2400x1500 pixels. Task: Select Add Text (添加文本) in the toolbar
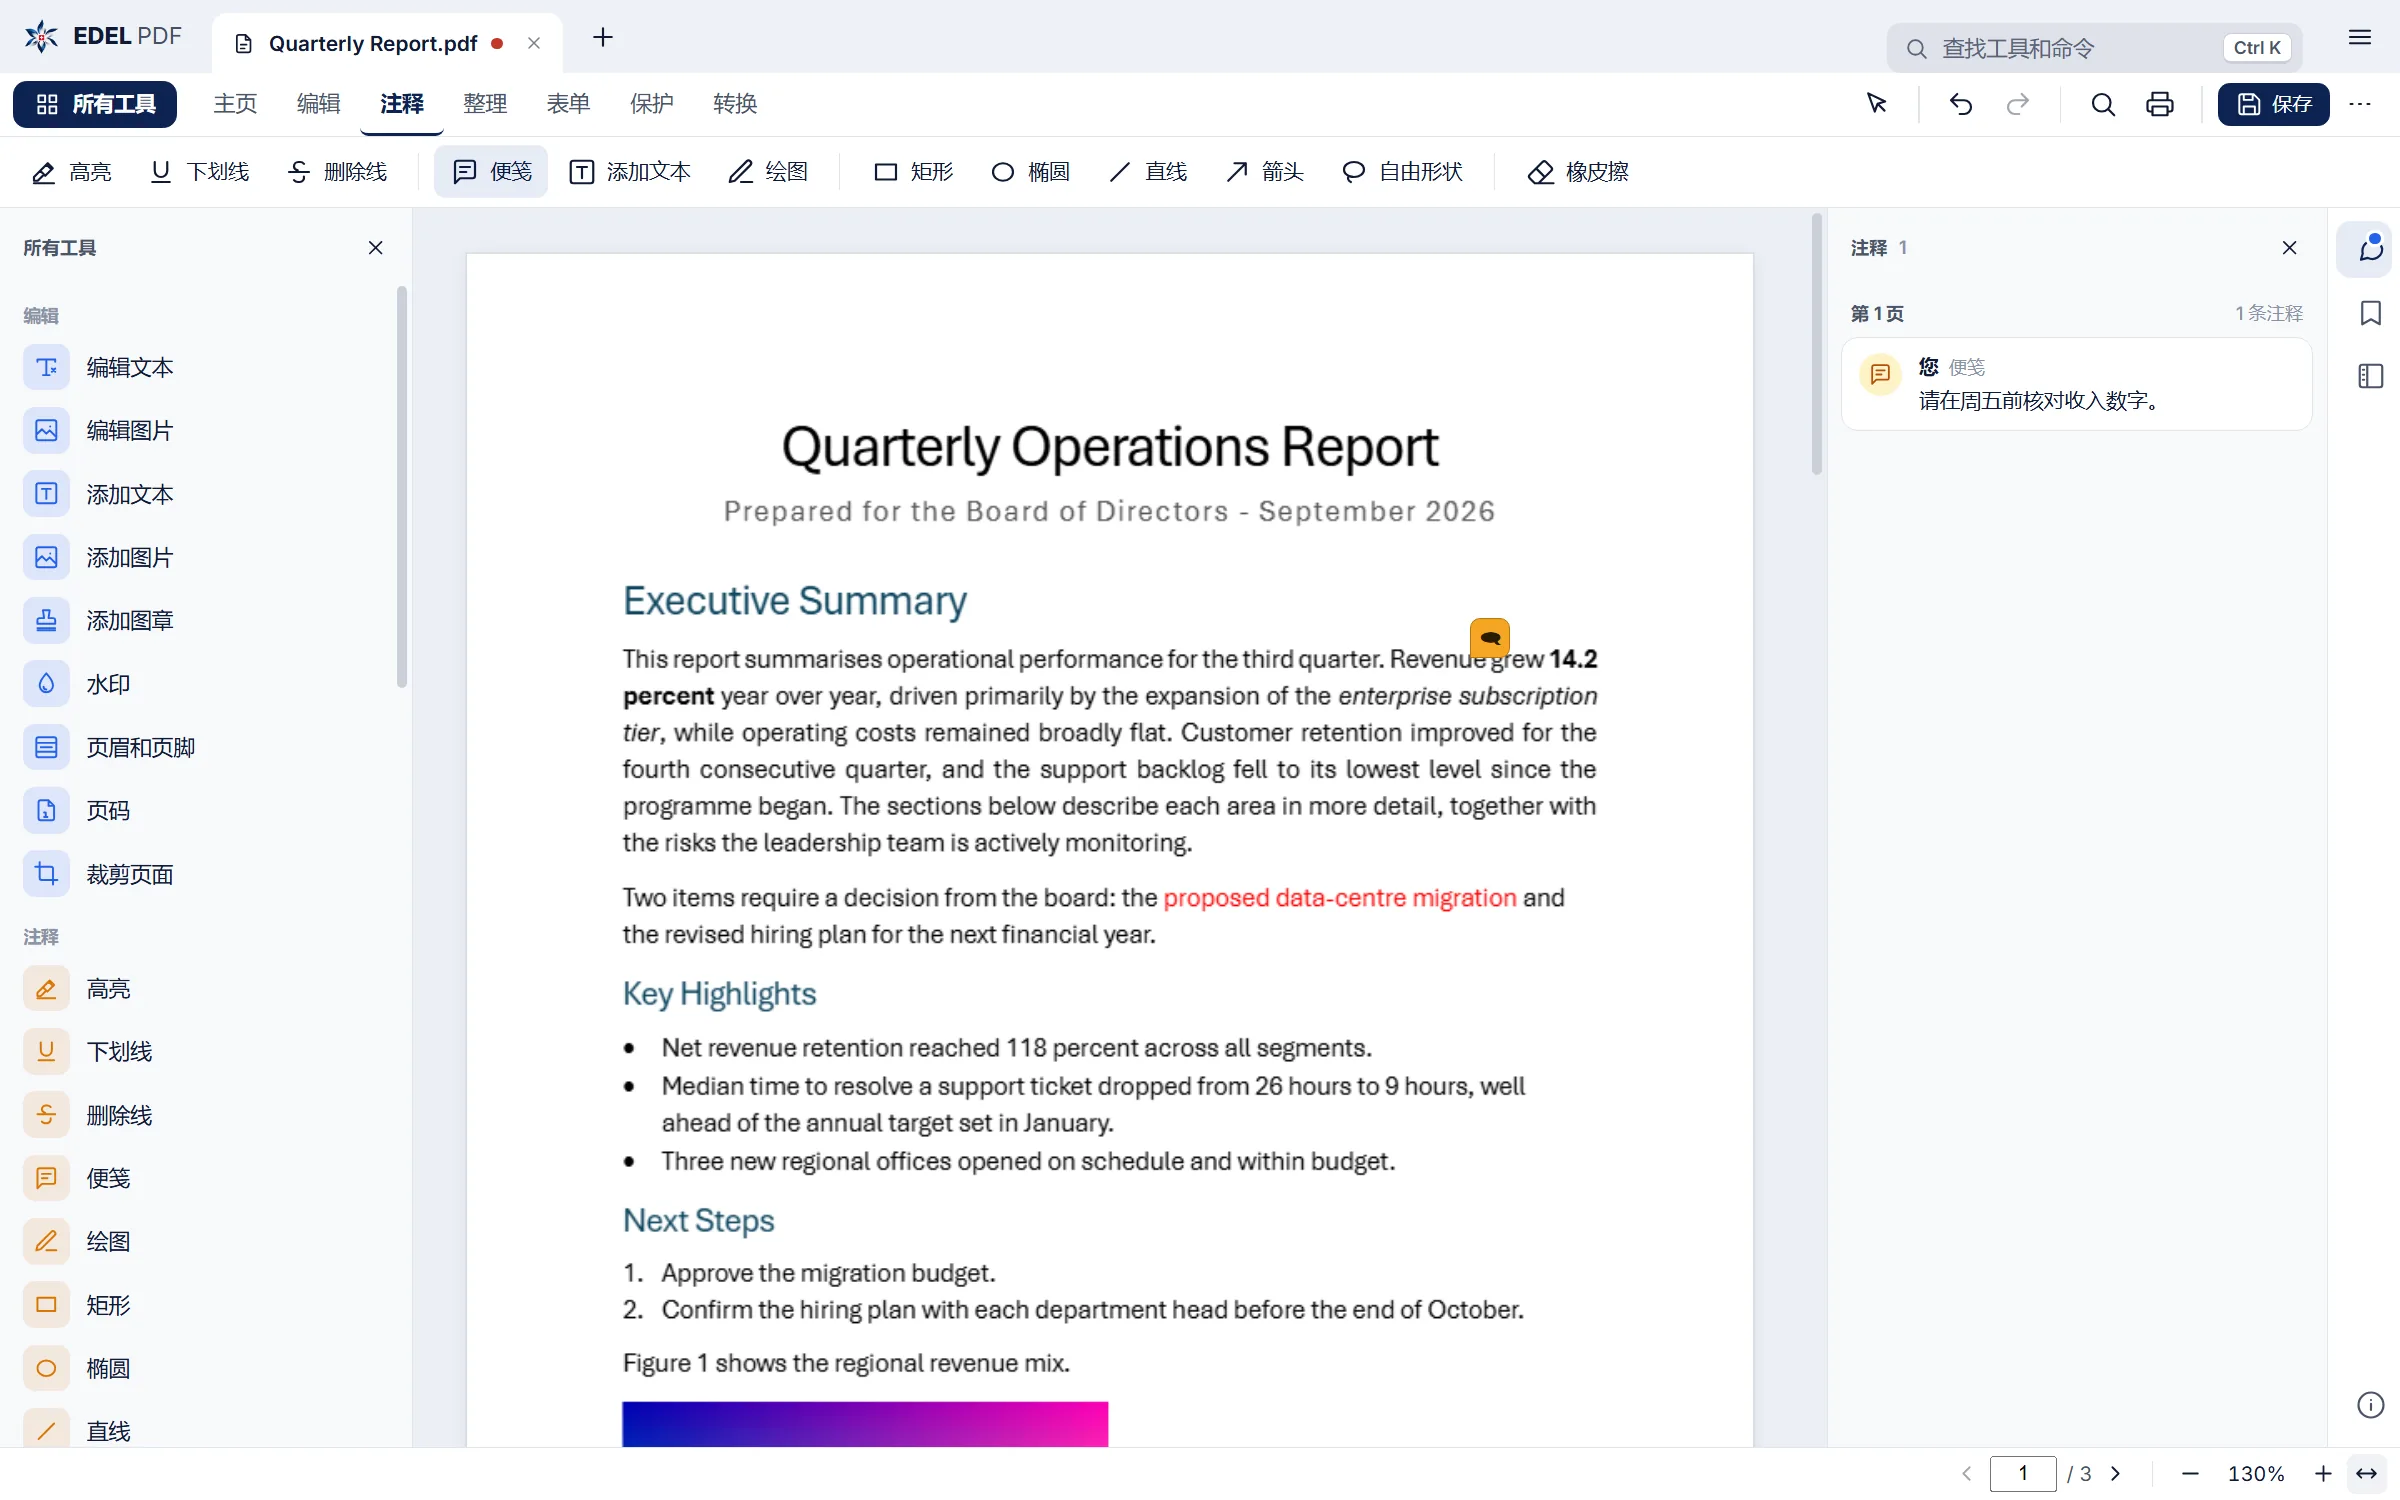(630, 172)
